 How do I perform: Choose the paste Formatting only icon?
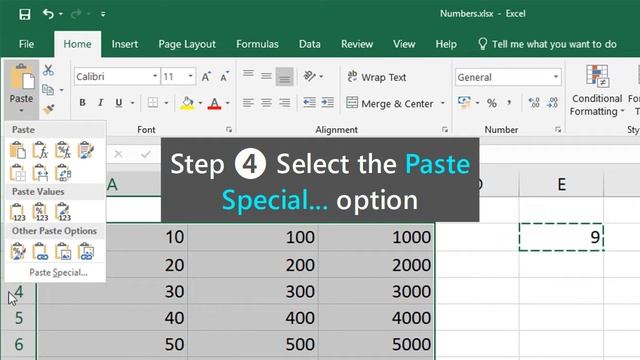coord(18,251)
